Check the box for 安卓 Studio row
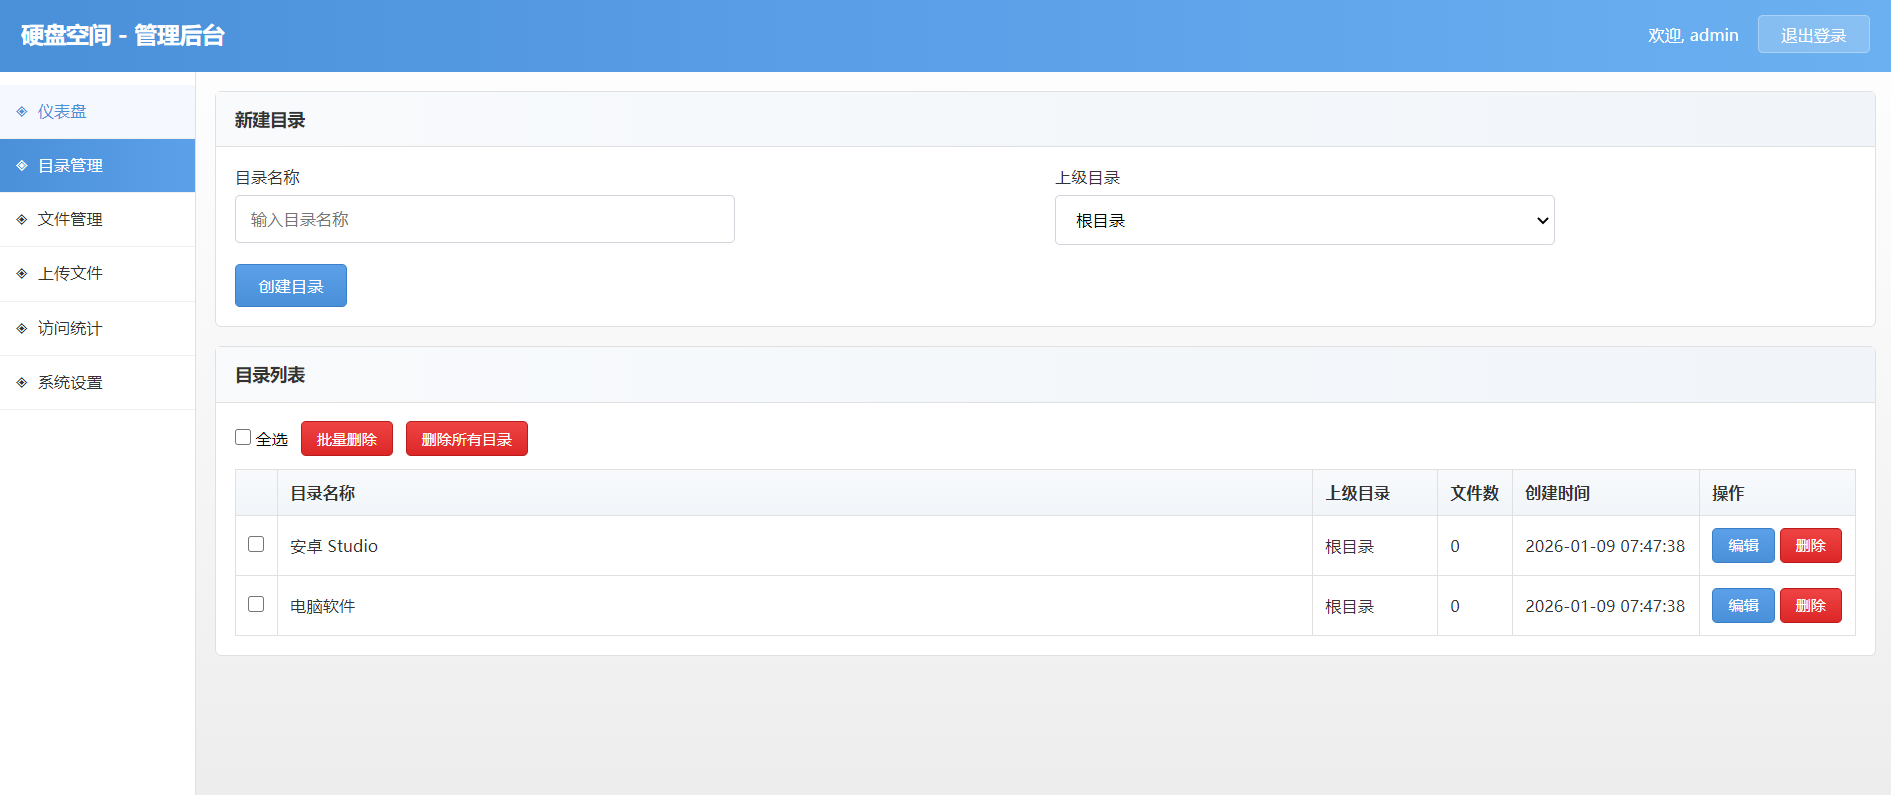This screenshot has width=1891, height=795. [256, 544]
